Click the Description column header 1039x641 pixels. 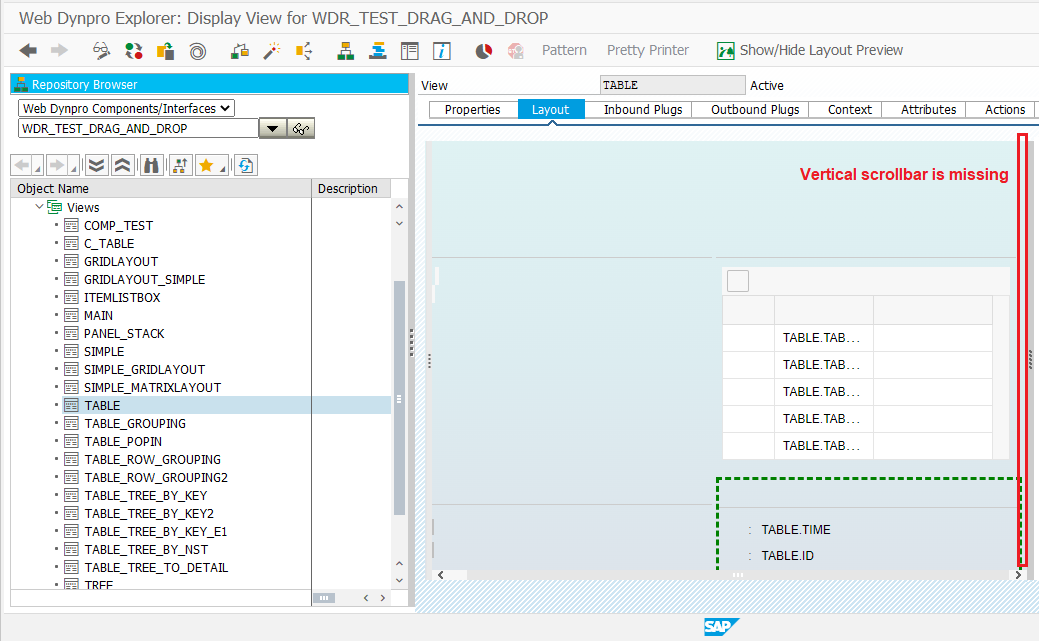(351, 188)
